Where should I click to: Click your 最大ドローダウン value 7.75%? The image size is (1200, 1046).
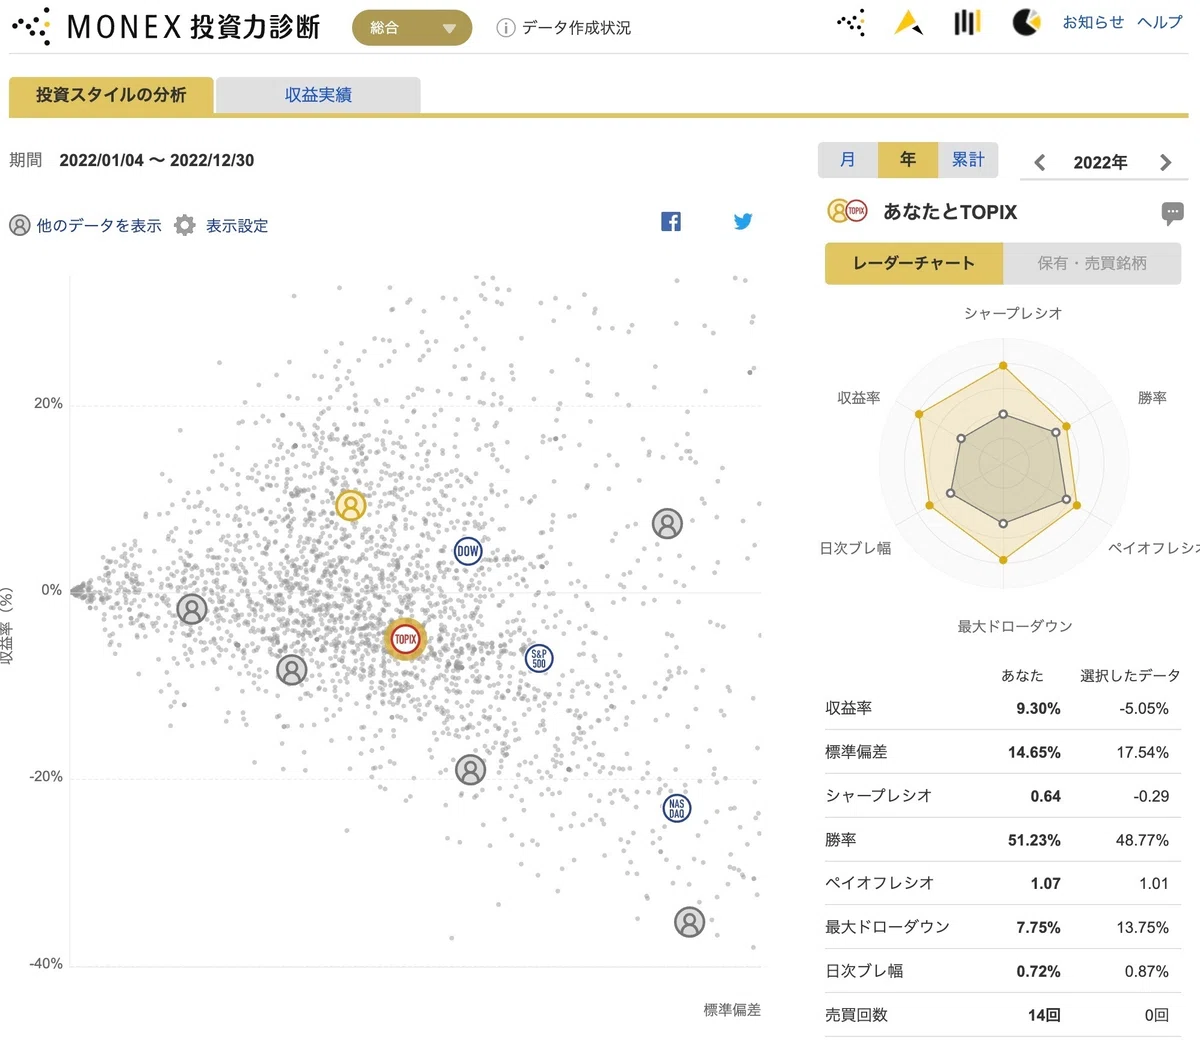(1038, 928)
